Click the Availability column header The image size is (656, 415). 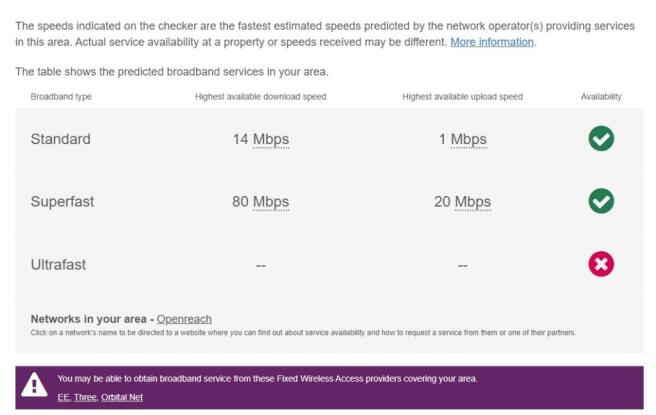click(601, 96)
